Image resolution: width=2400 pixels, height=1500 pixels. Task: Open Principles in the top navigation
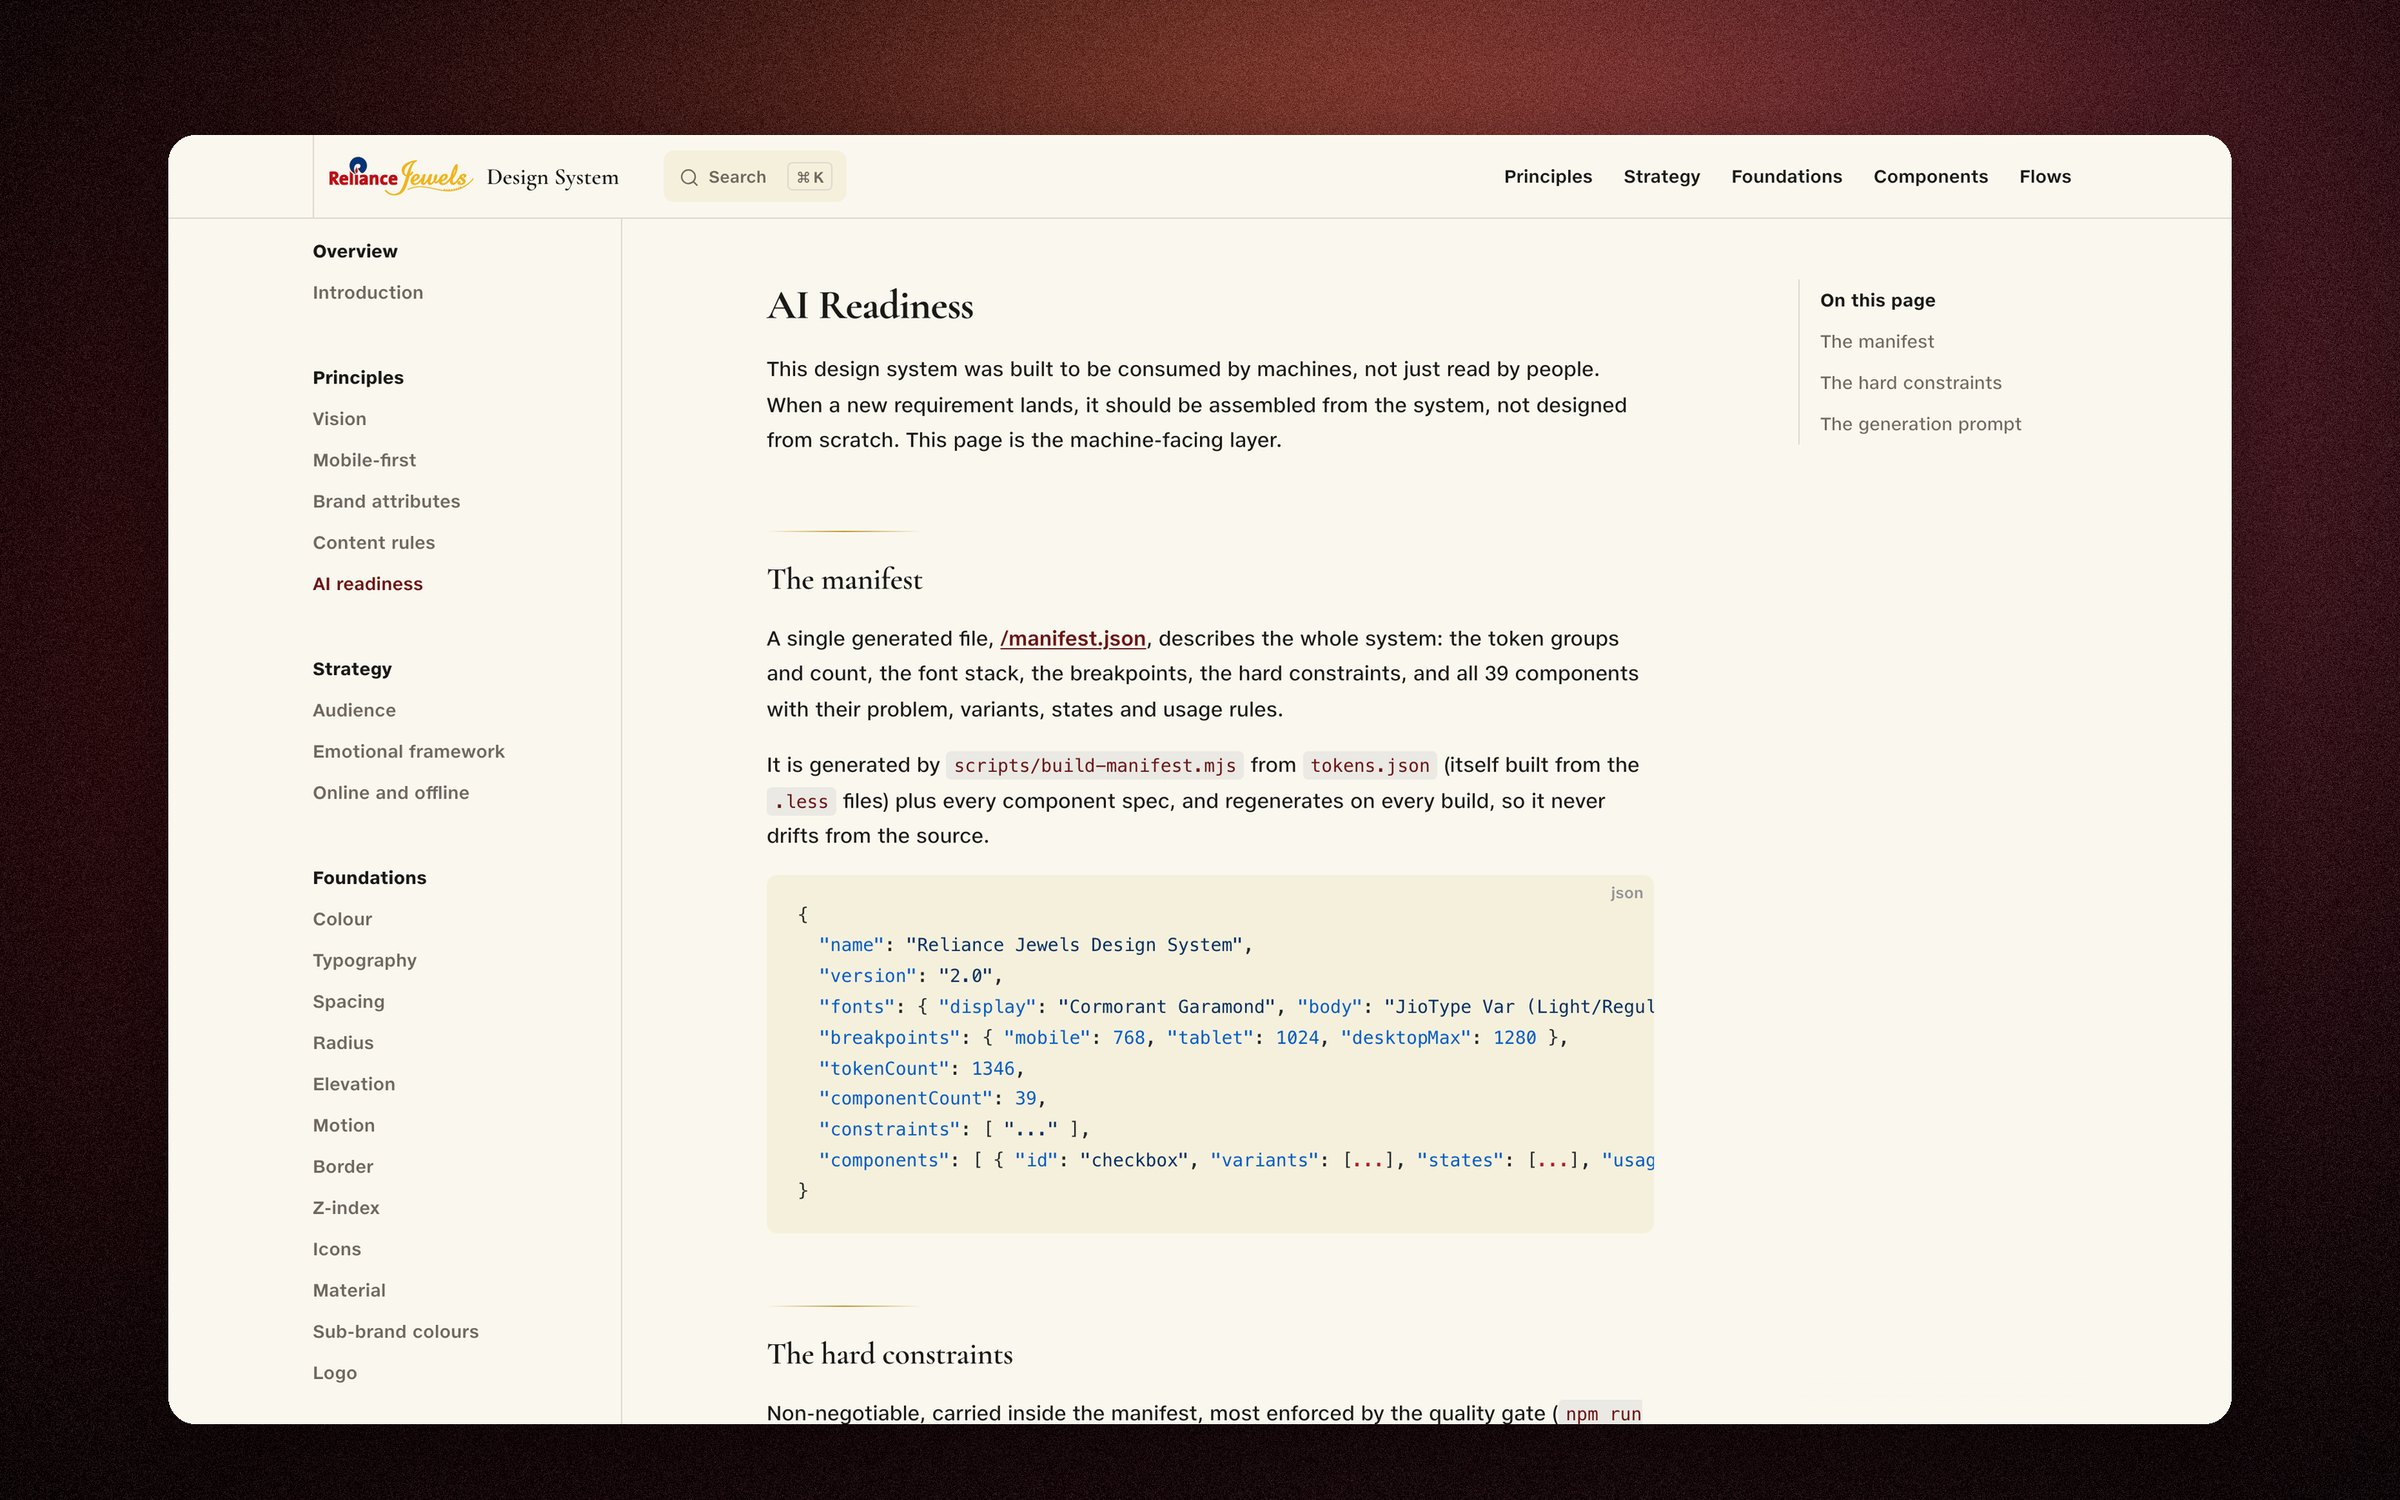[x=1547, y=176]
